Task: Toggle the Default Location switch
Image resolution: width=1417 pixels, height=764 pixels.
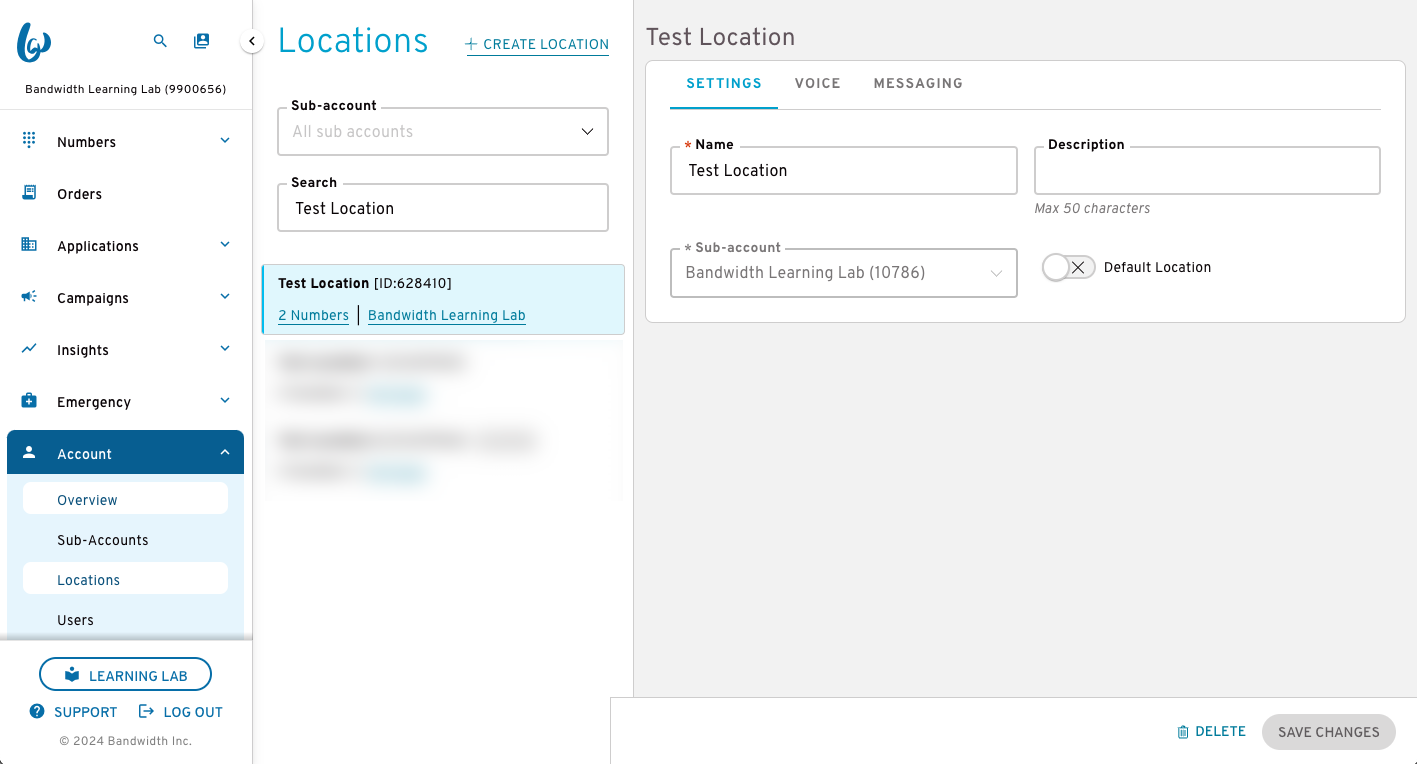Action: coord(1068,267)
